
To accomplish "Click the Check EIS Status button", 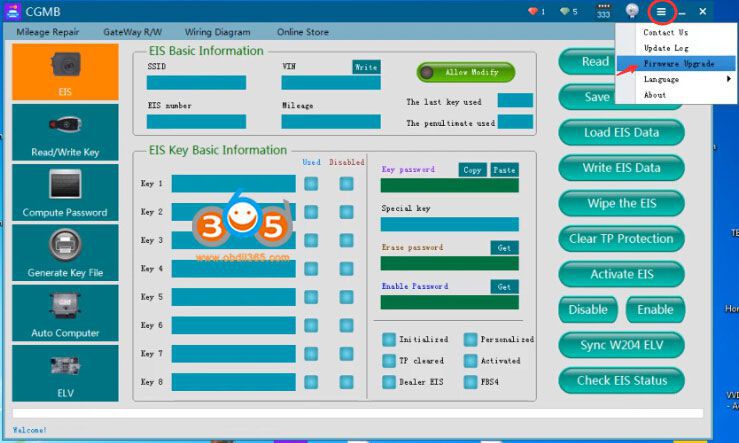I will tap(621, 380).
